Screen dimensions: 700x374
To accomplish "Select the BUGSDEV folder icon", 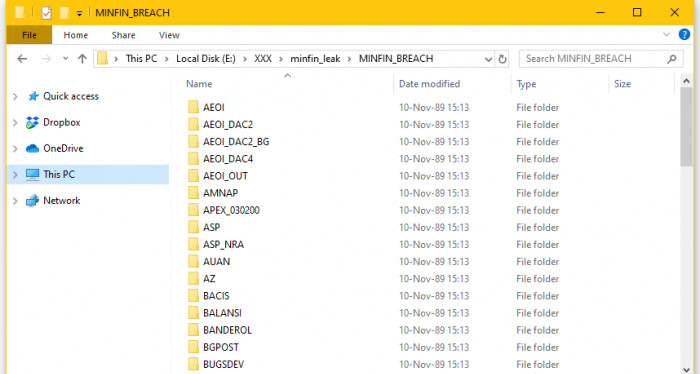I will 193,364.
